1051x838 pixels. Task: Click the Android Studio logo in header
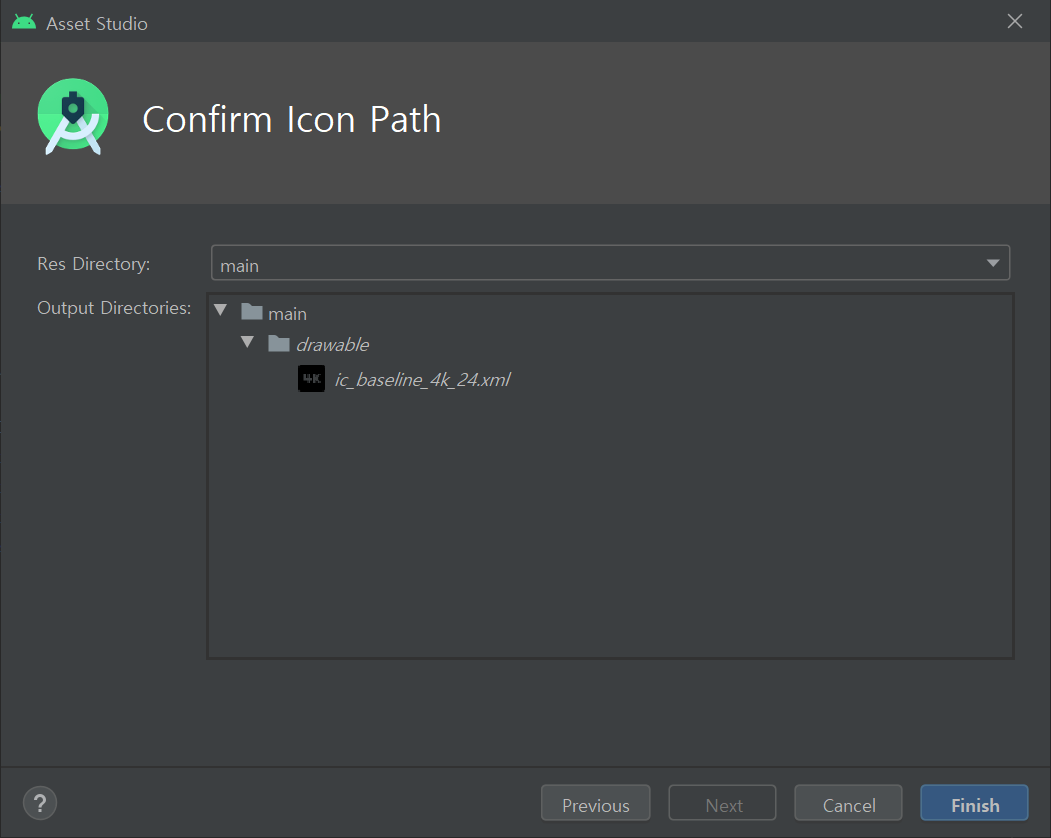(72, 117)
